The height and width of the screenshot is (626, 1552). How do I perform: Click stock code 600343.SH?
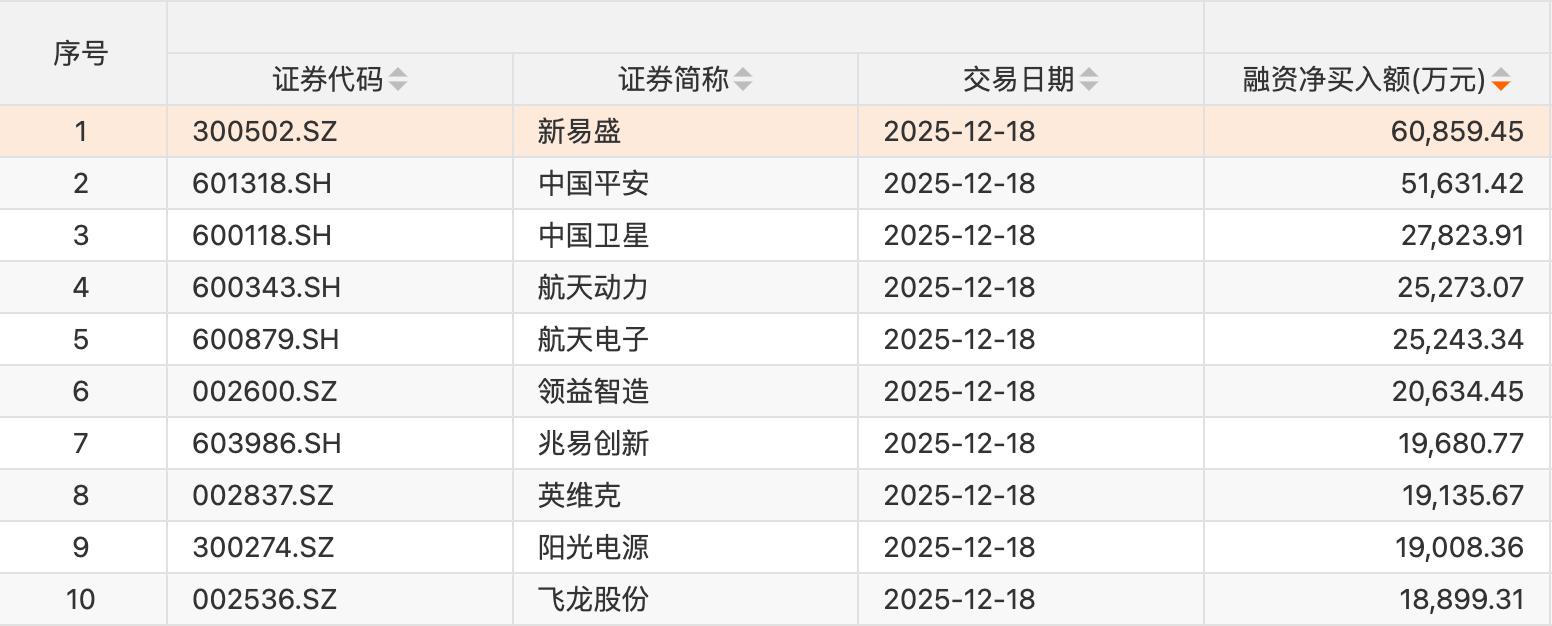[x=267, y=288]
